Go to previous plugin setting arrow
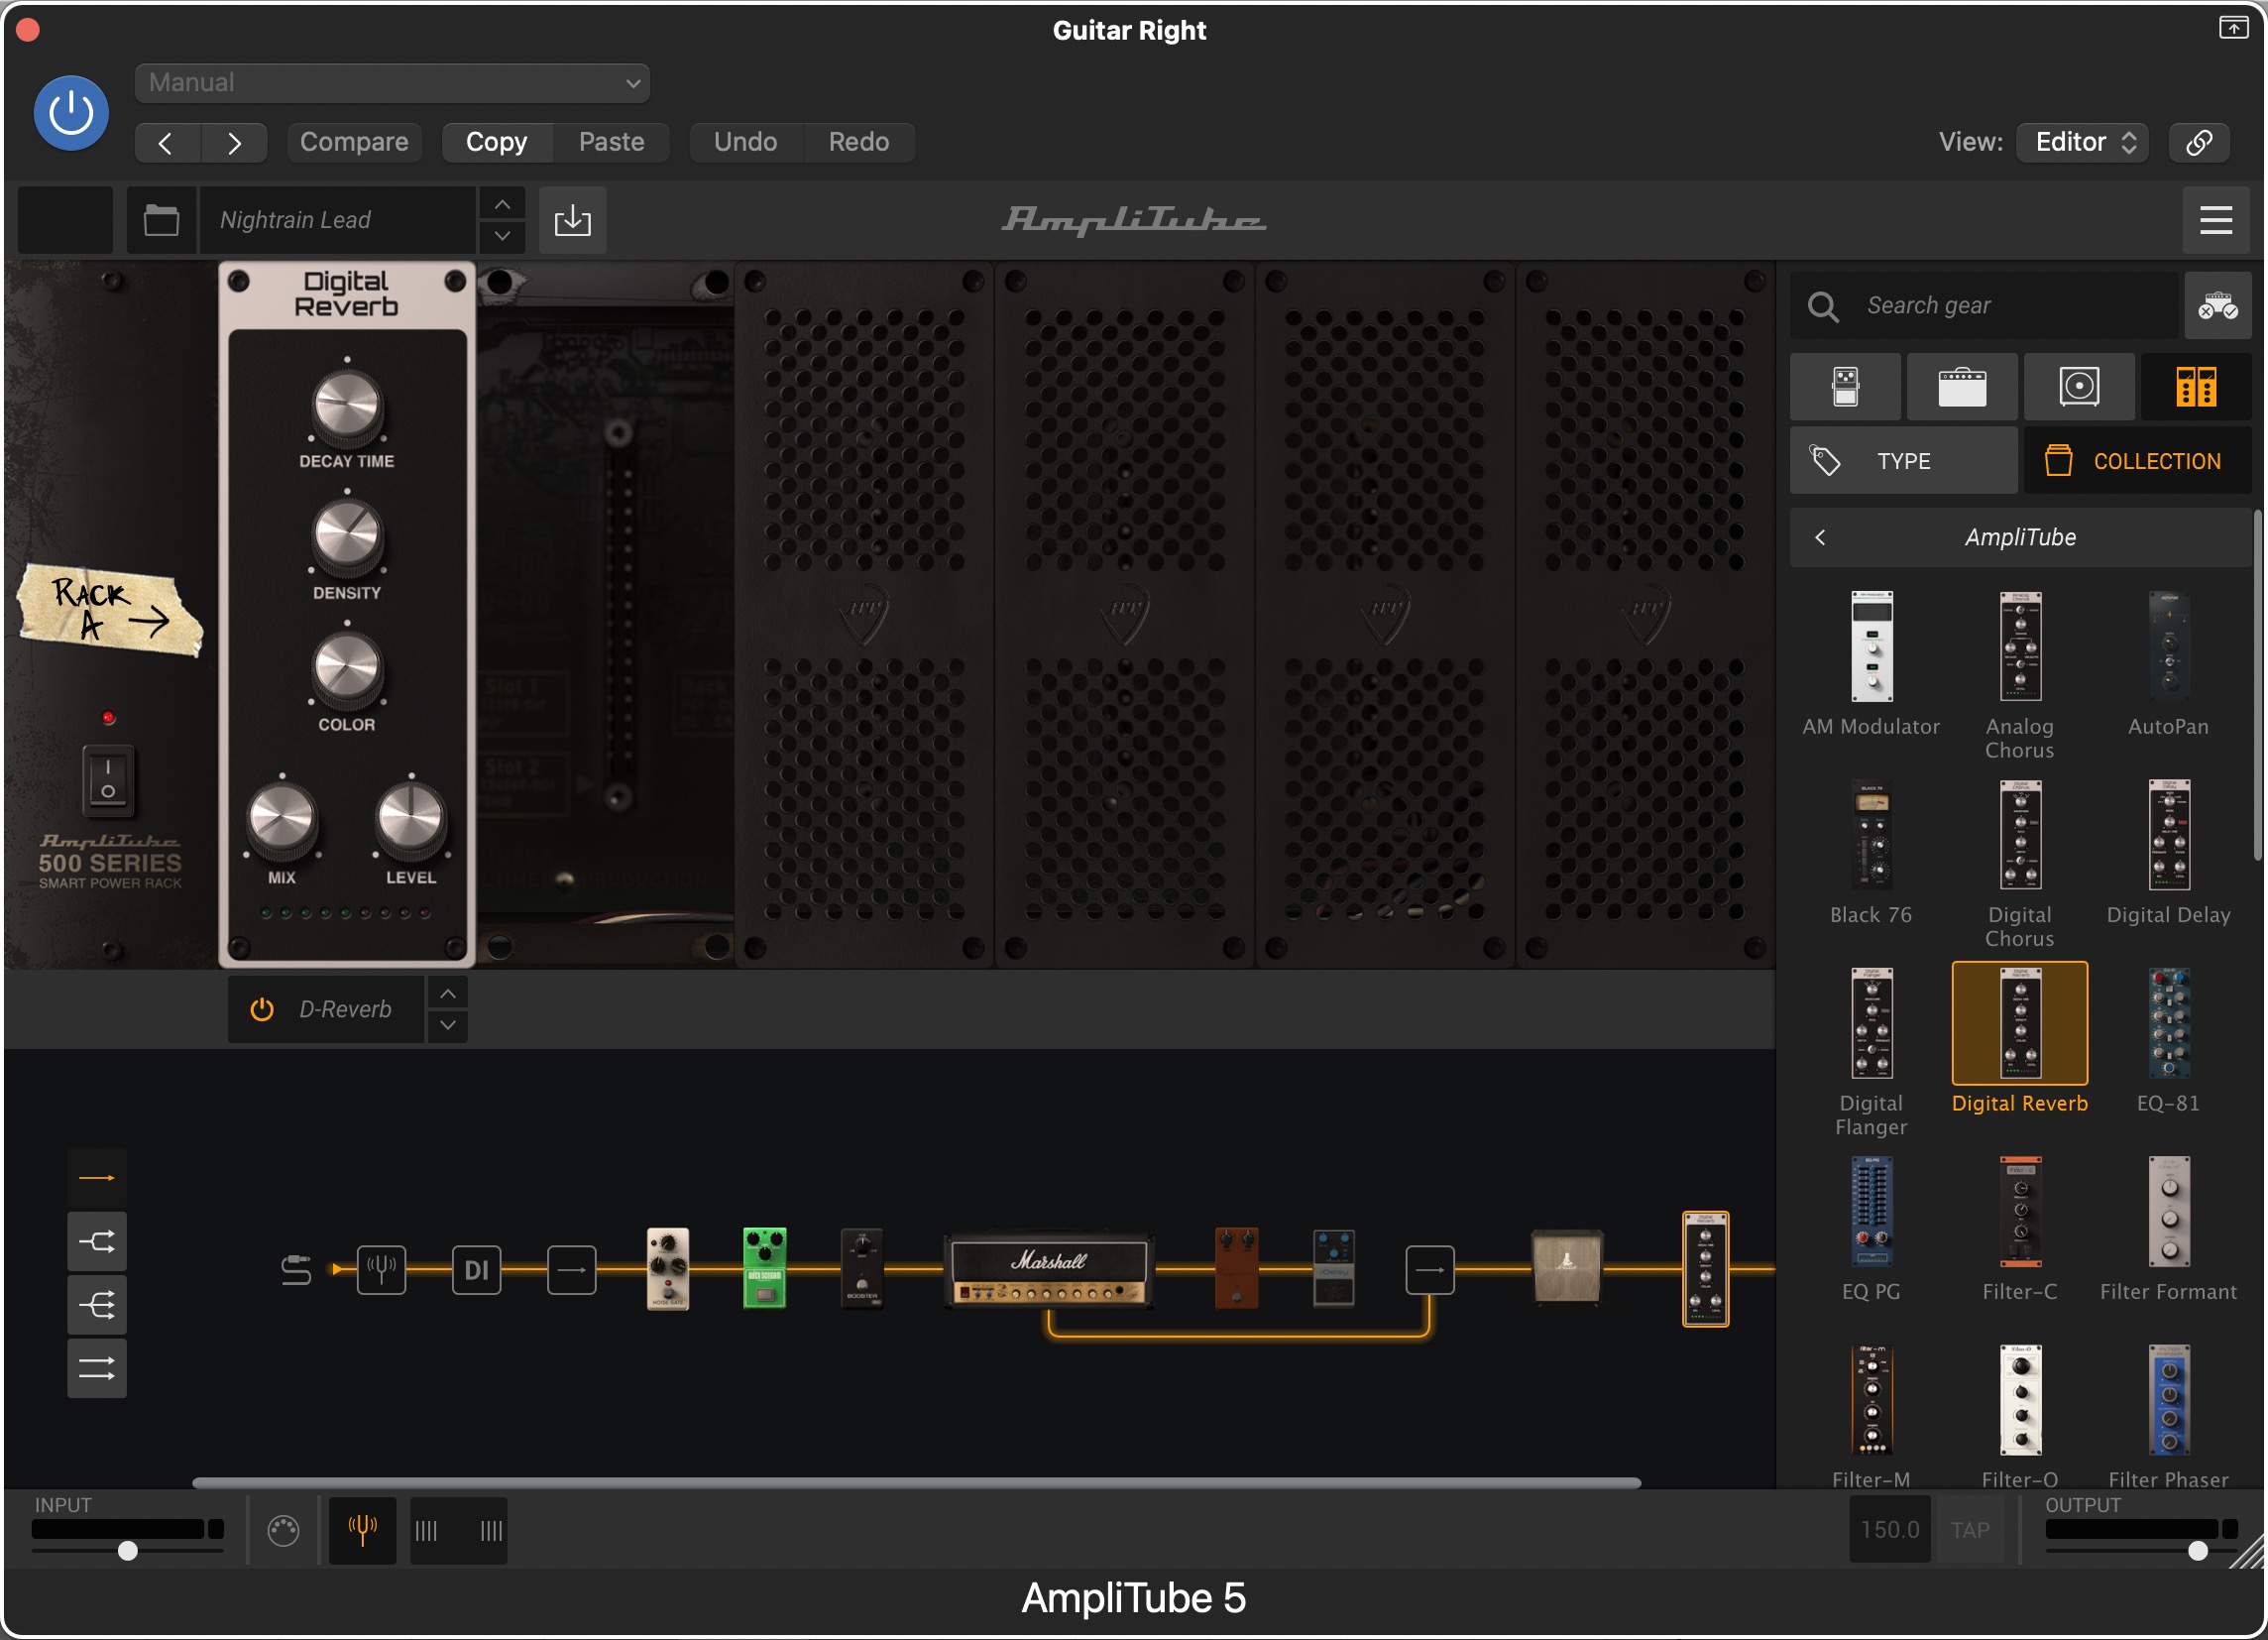Image resolution: width=2268 pixels, height=1640 pixels. click(x=167, y=142)
